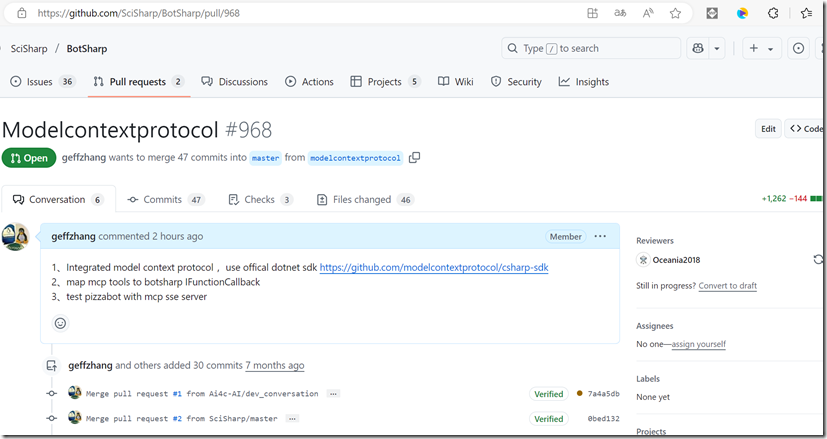Image resolution: width=827 pixels, height=439 pixels.
Task: Click the browser Extensions puzzle icon
Action: tap(772, 14)
